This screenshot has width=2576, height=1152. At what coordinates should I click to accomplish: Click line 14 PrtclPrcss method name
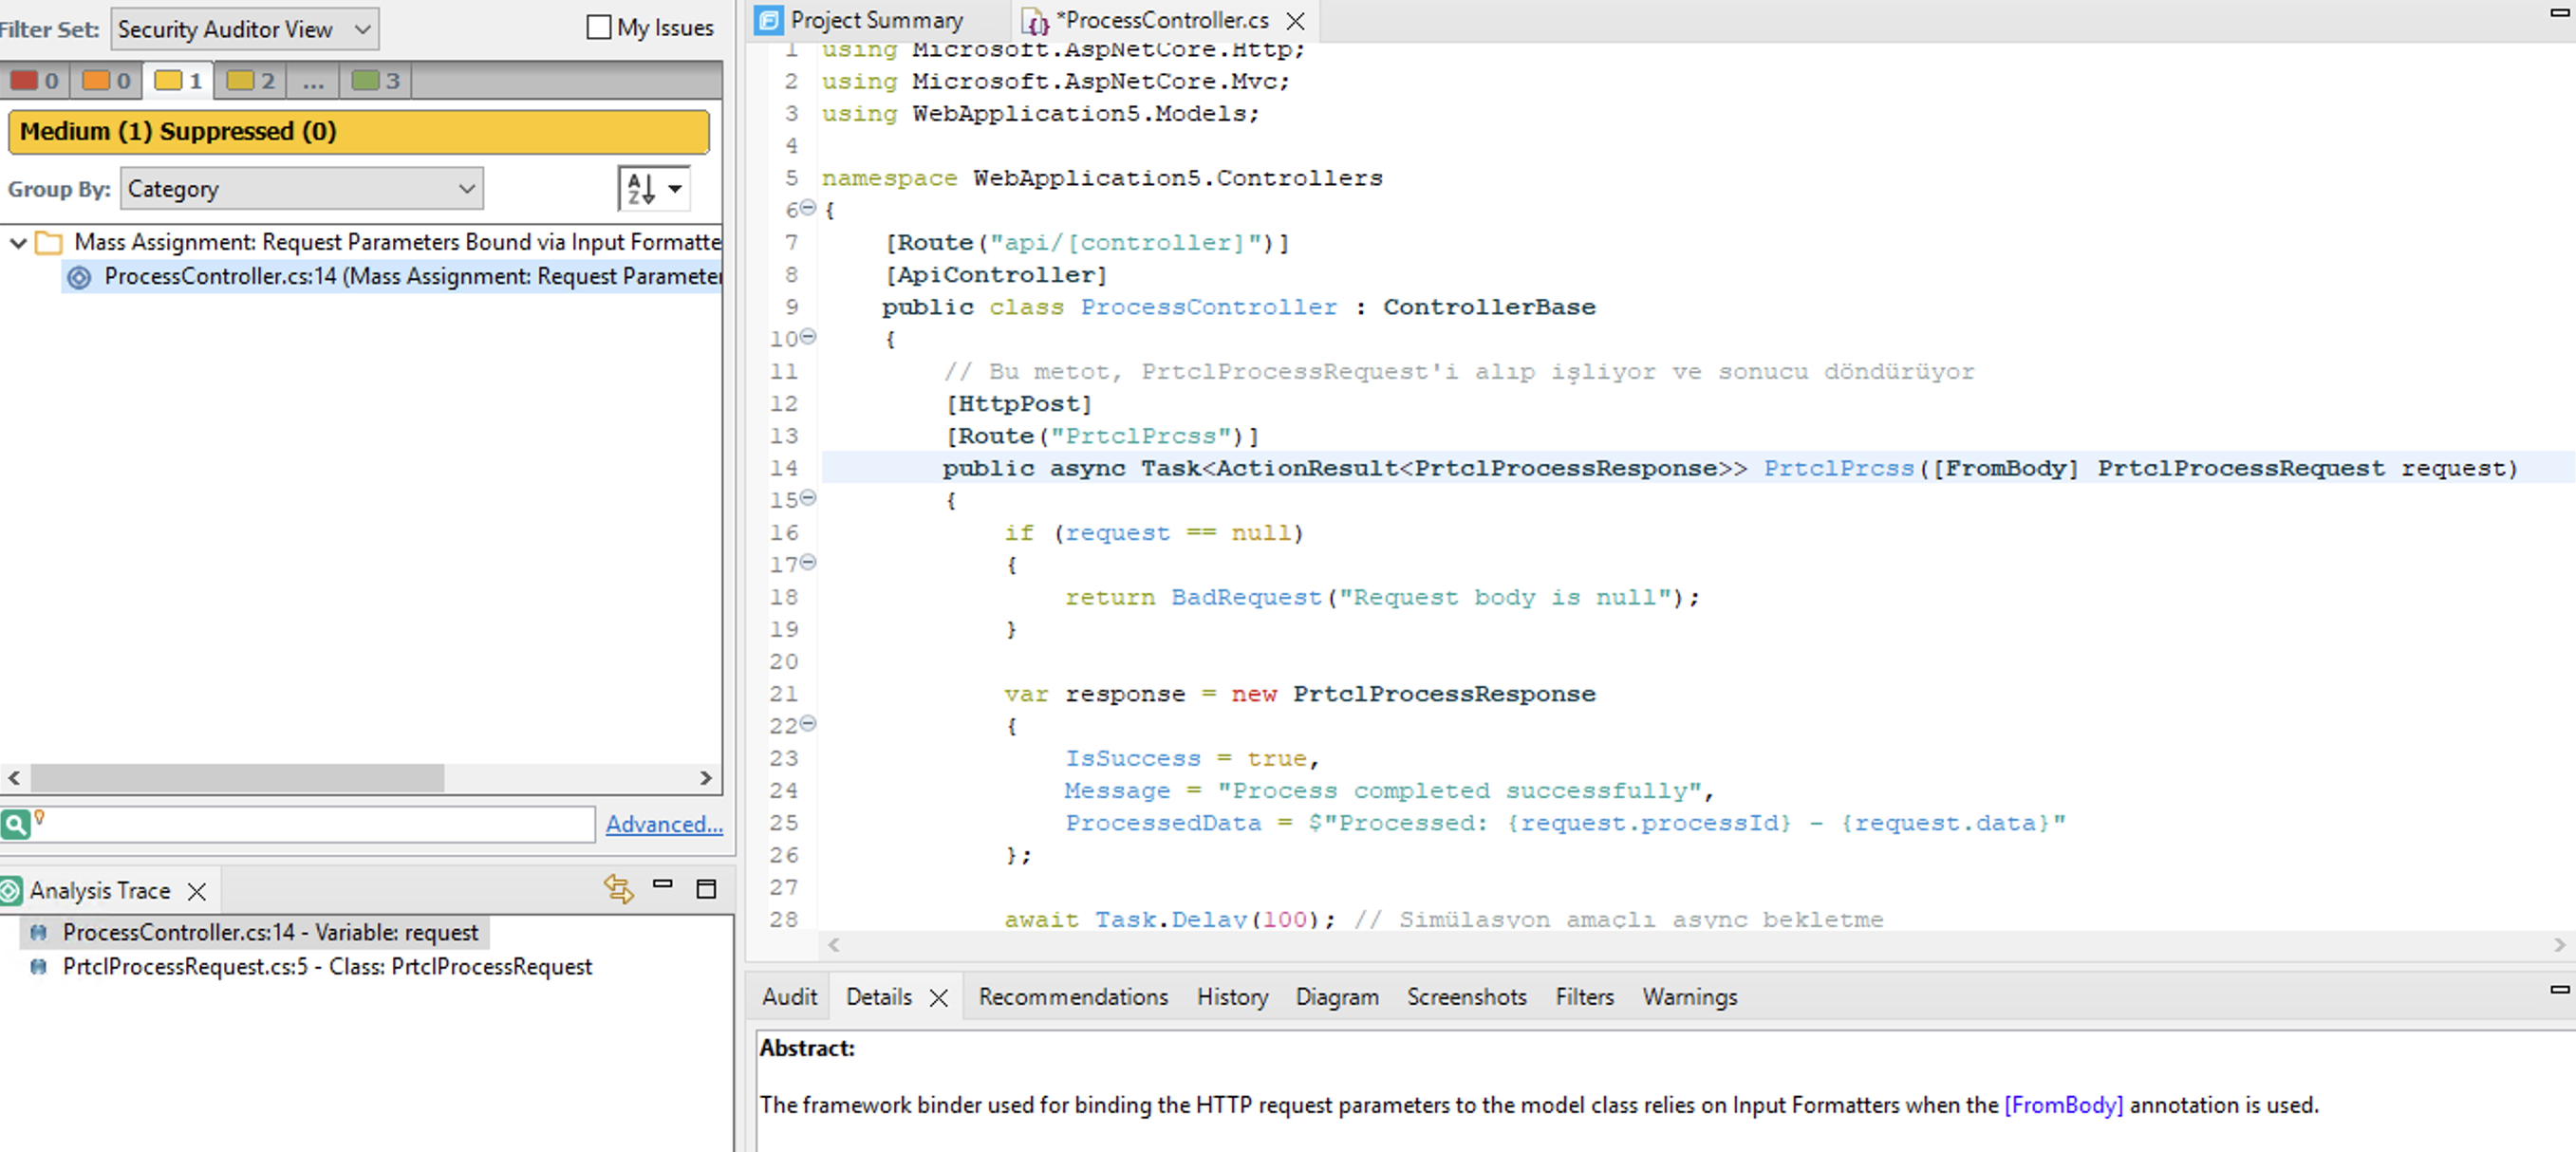point(1838,468)
